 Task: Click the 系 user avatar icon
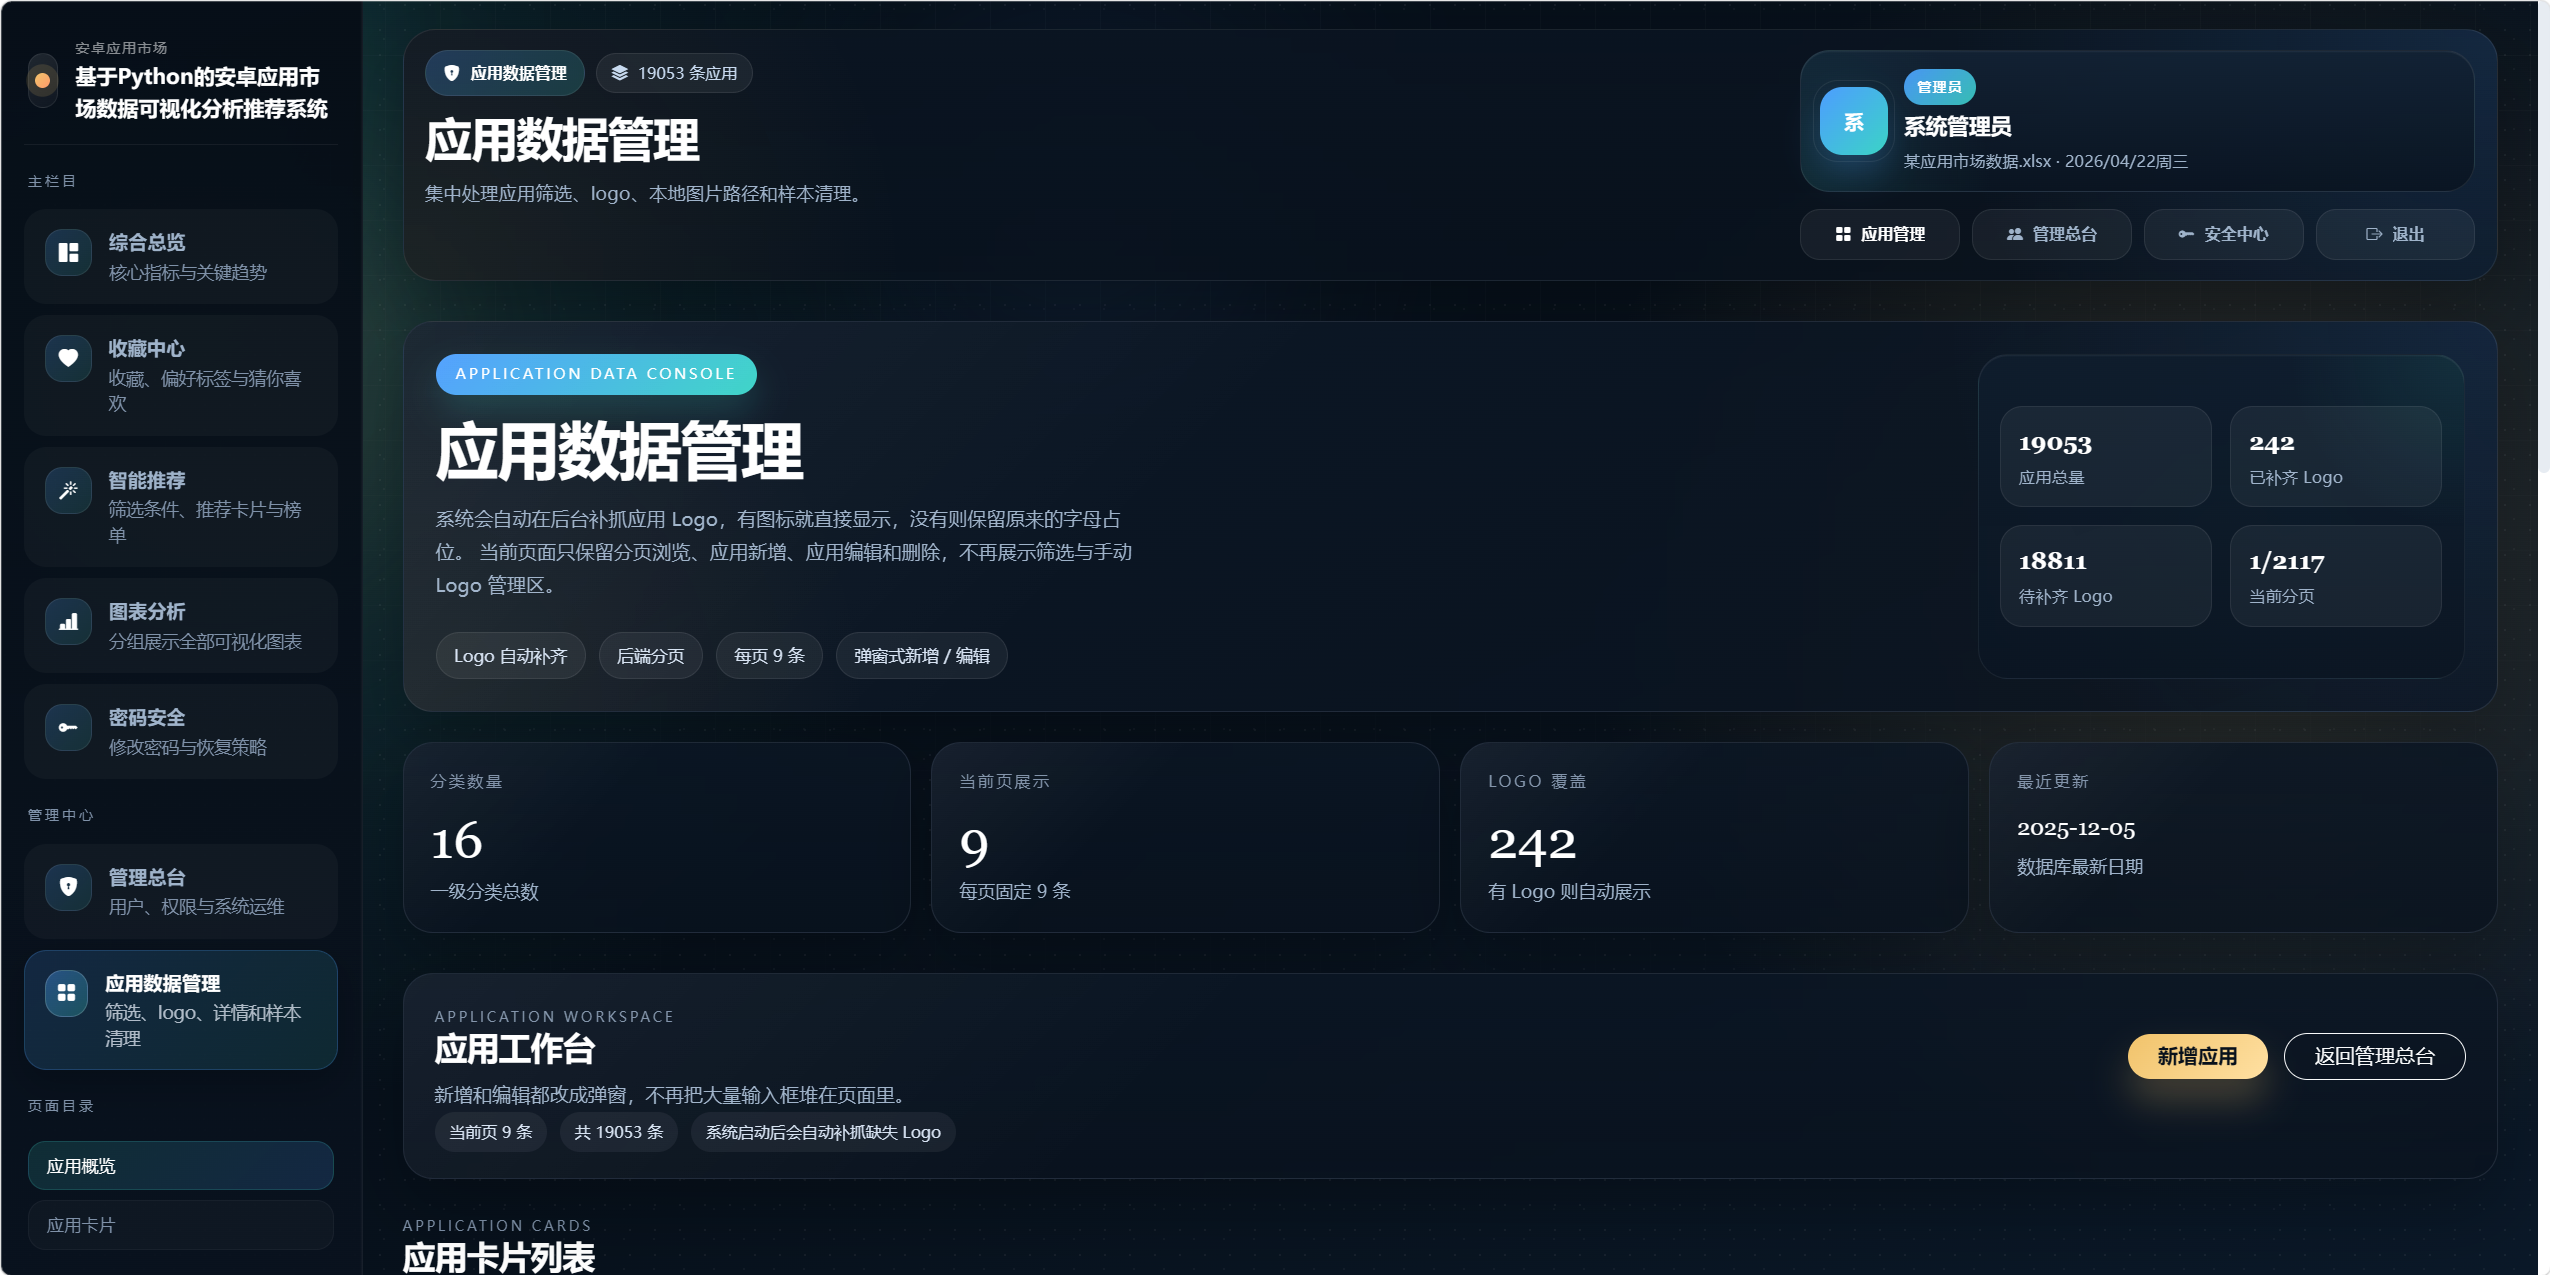[1853, 122]
